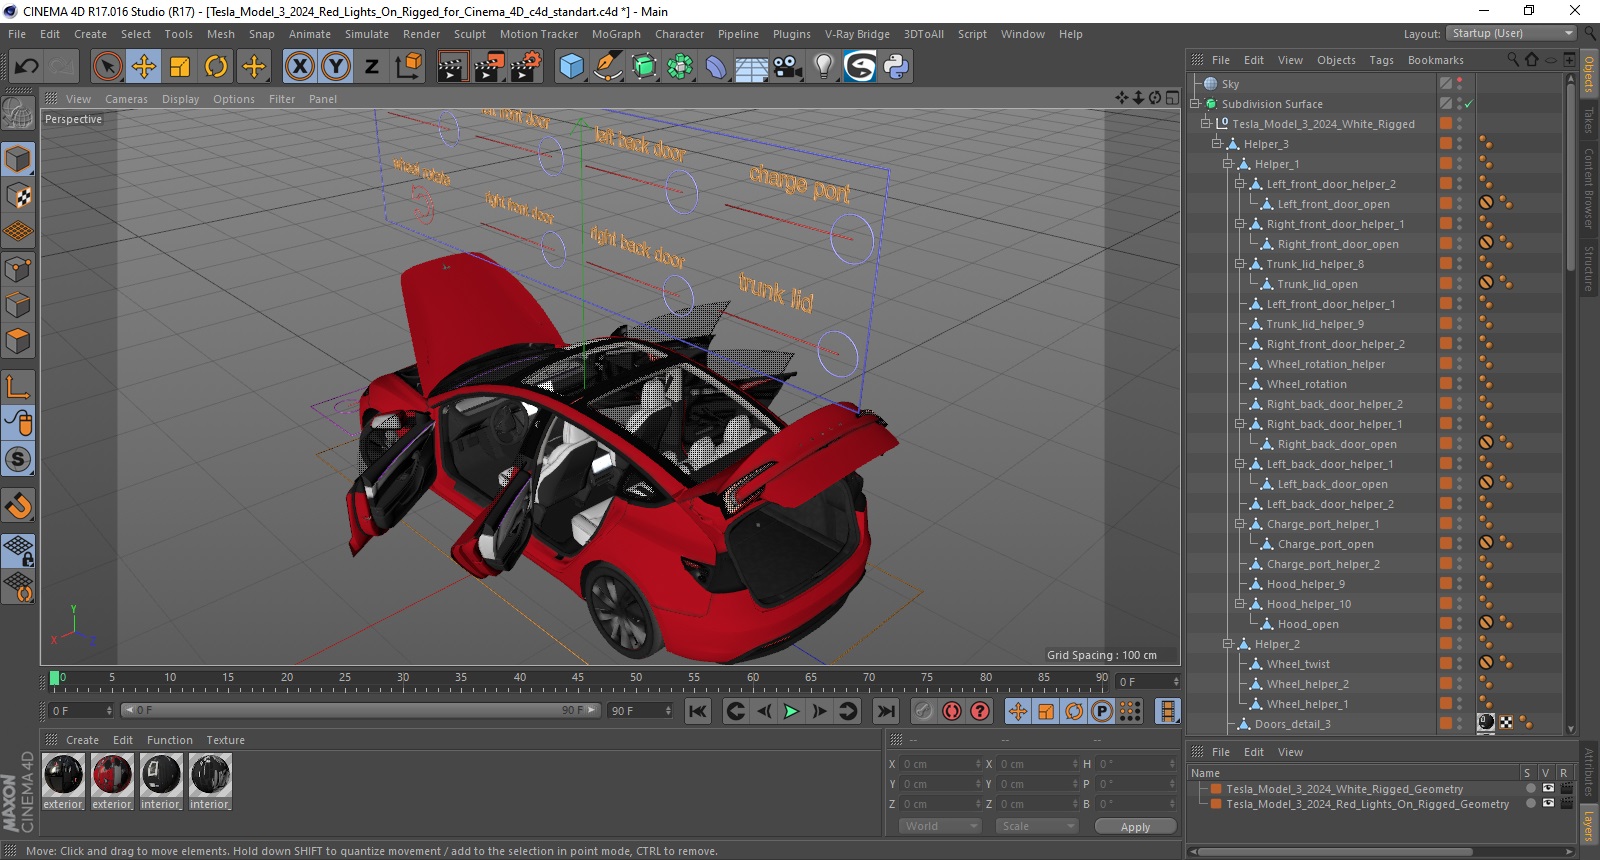Collapse Trunk_lid_helper_8 node

[x=1240, y=264]
